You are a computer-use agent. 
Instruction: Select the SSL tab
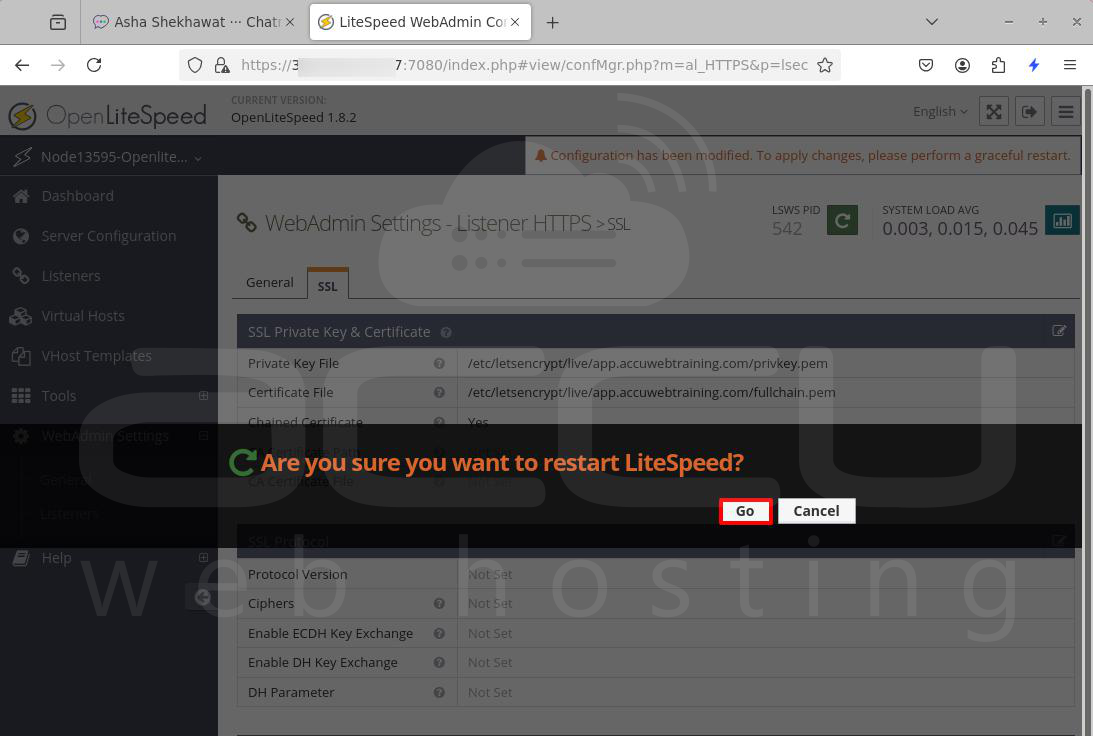click(x=328, y=284)
